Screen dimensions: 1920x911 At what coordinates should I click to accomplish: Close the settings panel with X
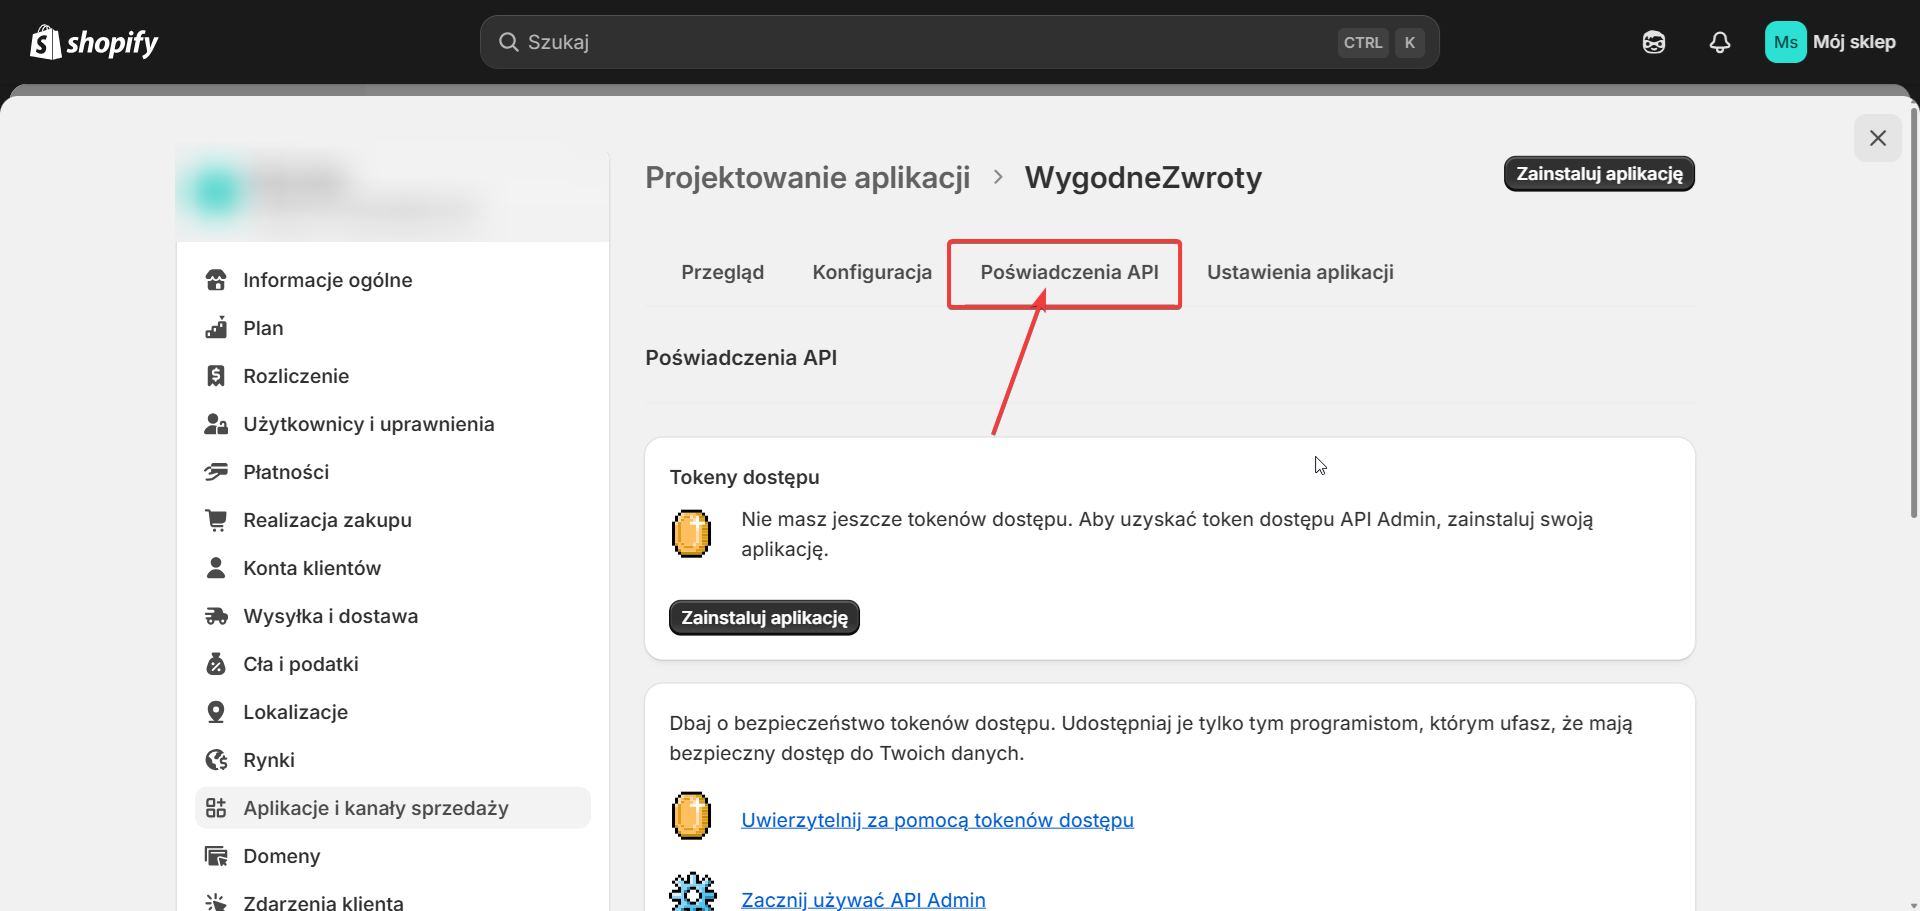[x=1877, y=138]
